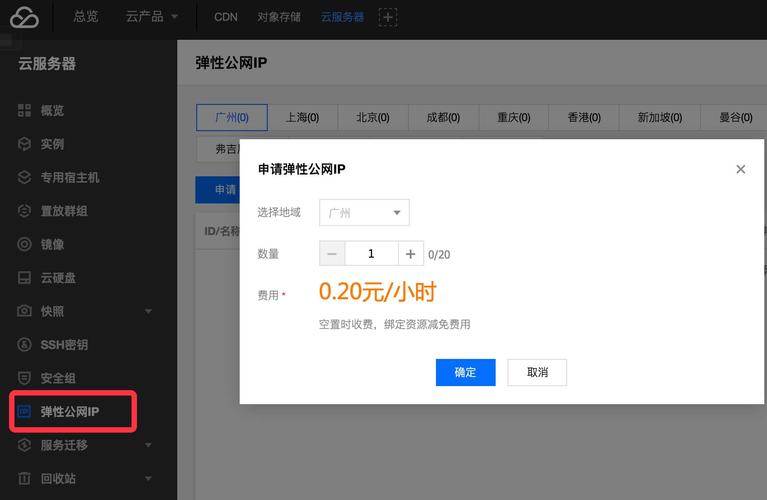The width and height of the screenshot is (767, 500).
Task: Switch to the 香港(0) region tab
Action: [x=584, y=117]
